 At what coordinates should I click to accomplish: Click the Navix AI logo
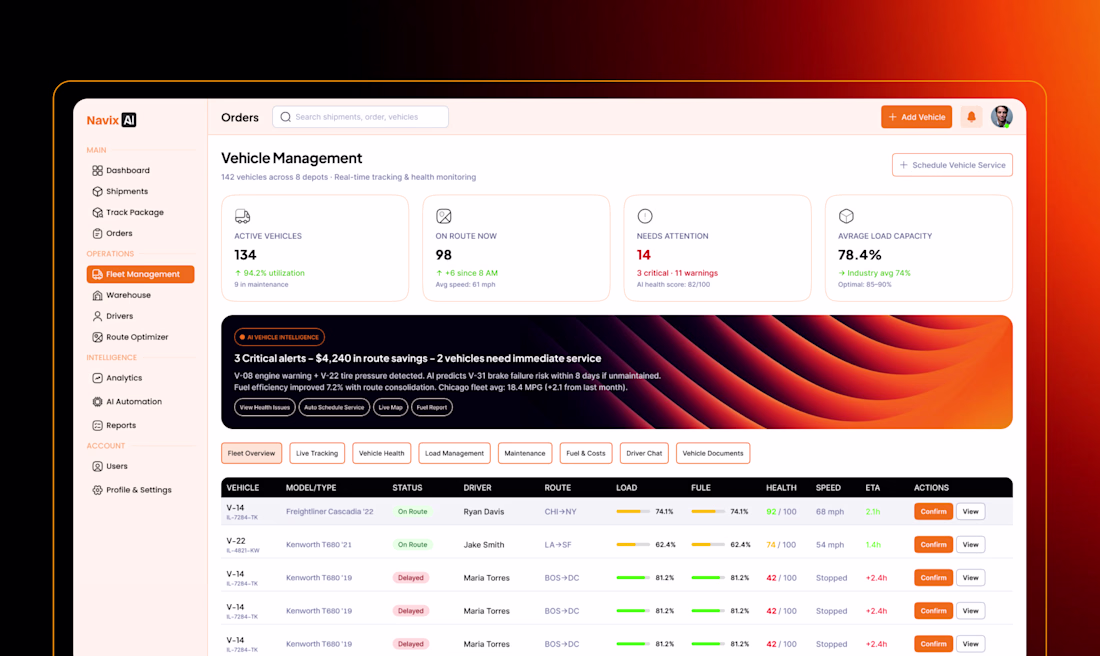point(112,120)
